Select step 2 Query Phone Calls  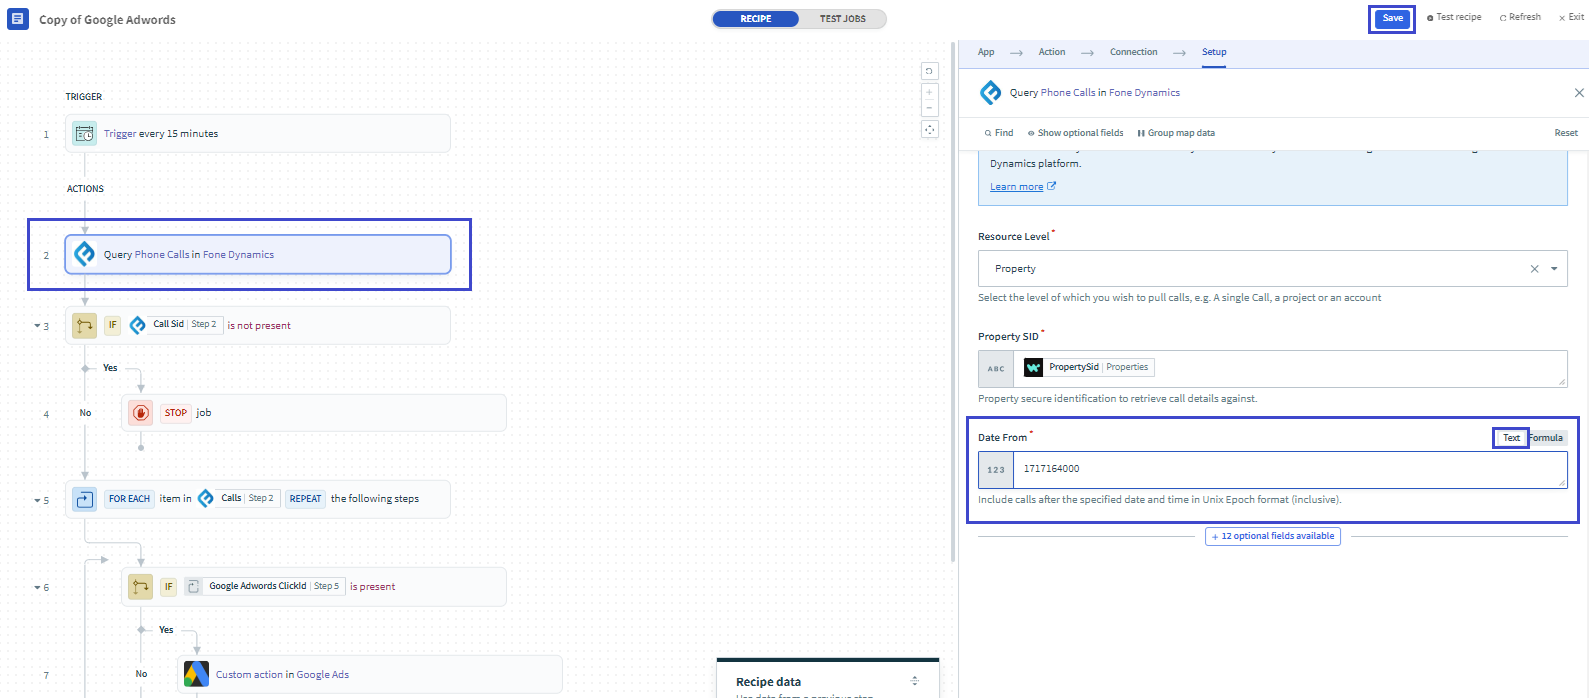tap(258, 254)
